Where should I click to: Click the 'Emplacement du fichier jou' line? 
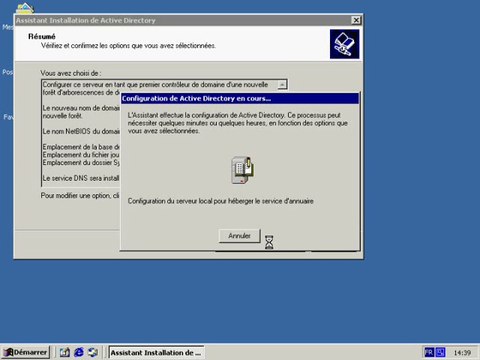click(x=81, y=155)
